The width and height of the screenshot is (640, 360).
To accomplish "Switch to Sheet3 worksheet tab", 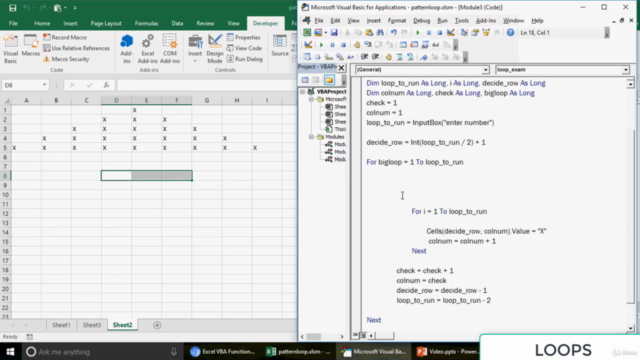I will (92, 325).
